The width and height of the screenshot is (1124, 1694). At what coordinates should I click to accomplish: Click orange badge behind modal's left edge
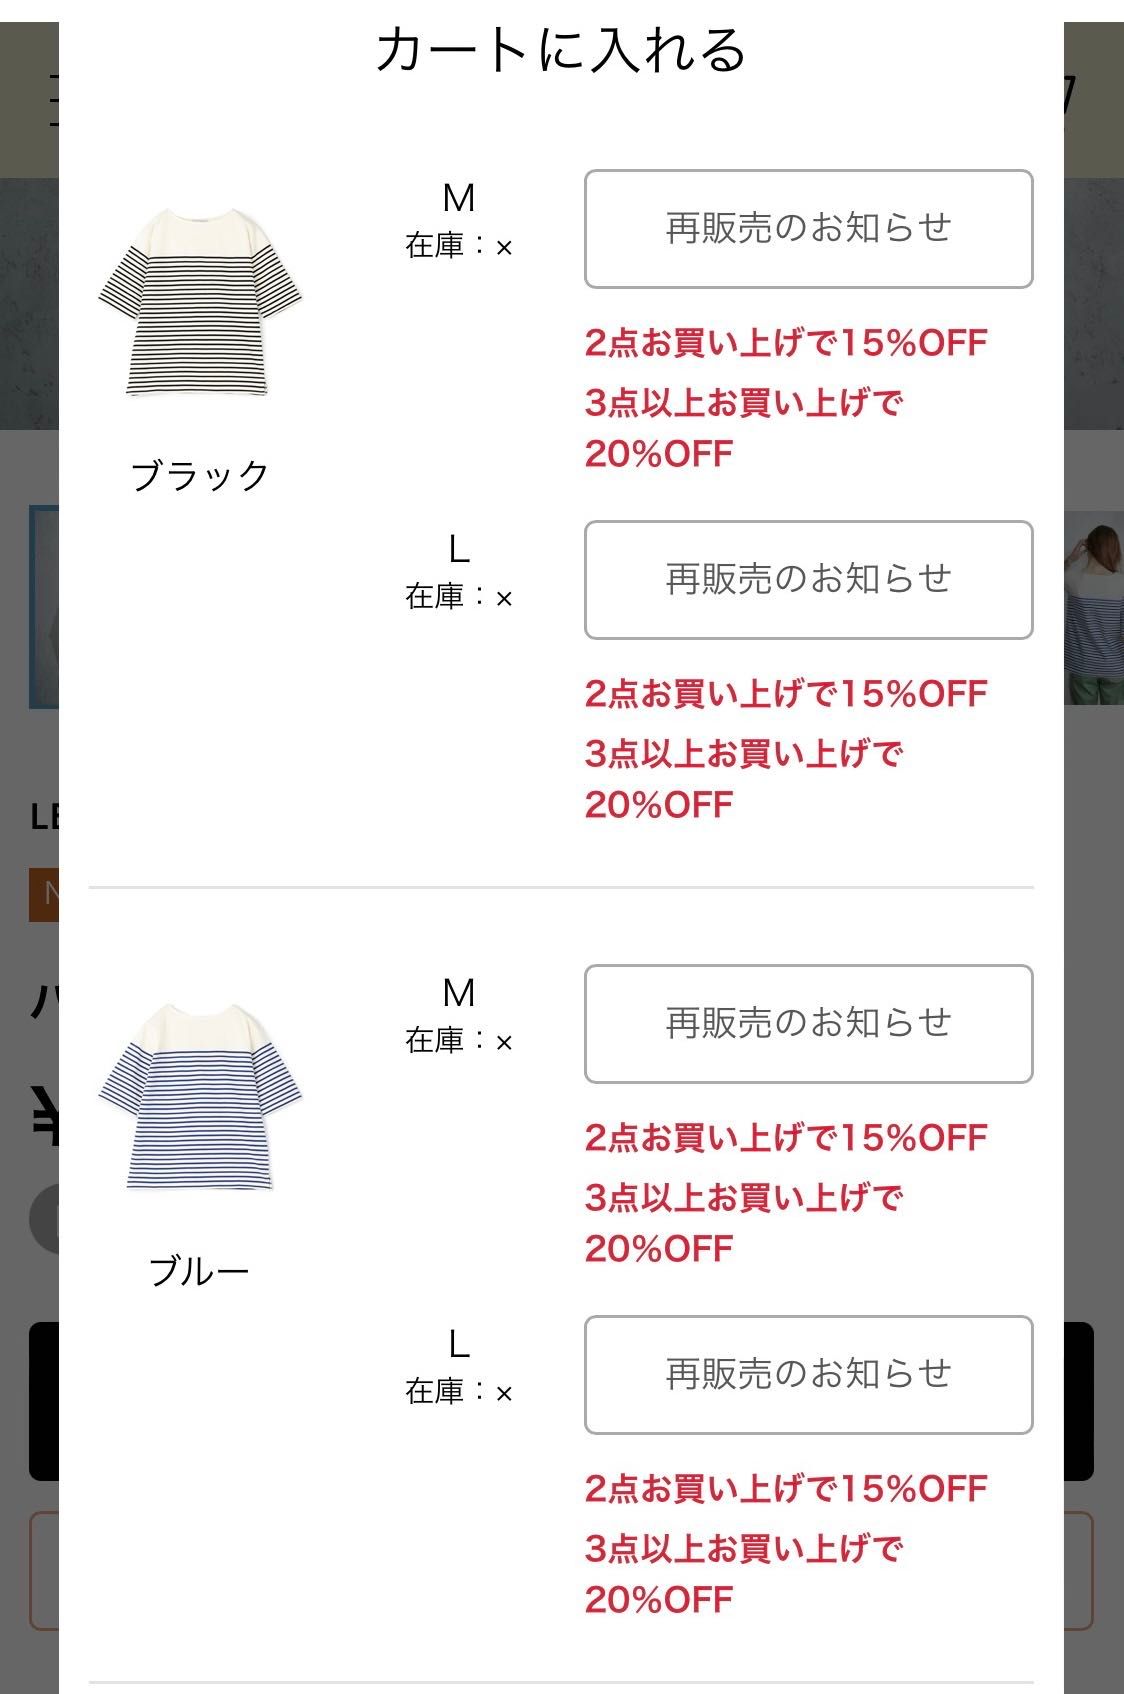point(44,894)
